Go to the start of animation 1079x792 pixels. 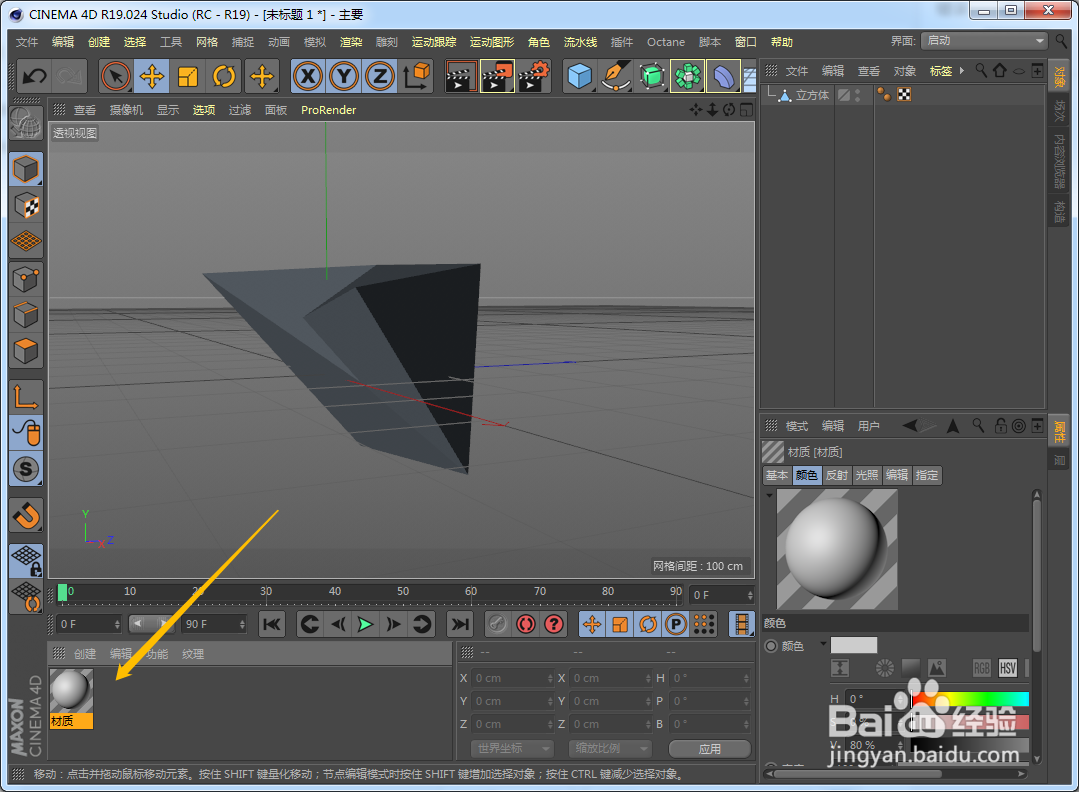[272, 624]
